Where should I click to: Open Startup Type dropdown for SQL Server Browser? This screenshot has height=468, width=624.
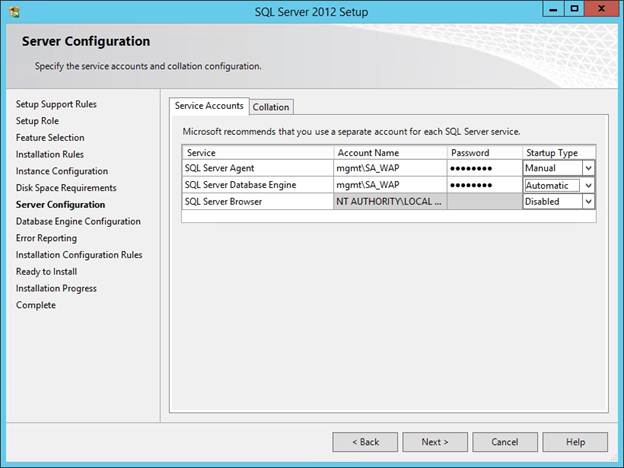(588, 202)
